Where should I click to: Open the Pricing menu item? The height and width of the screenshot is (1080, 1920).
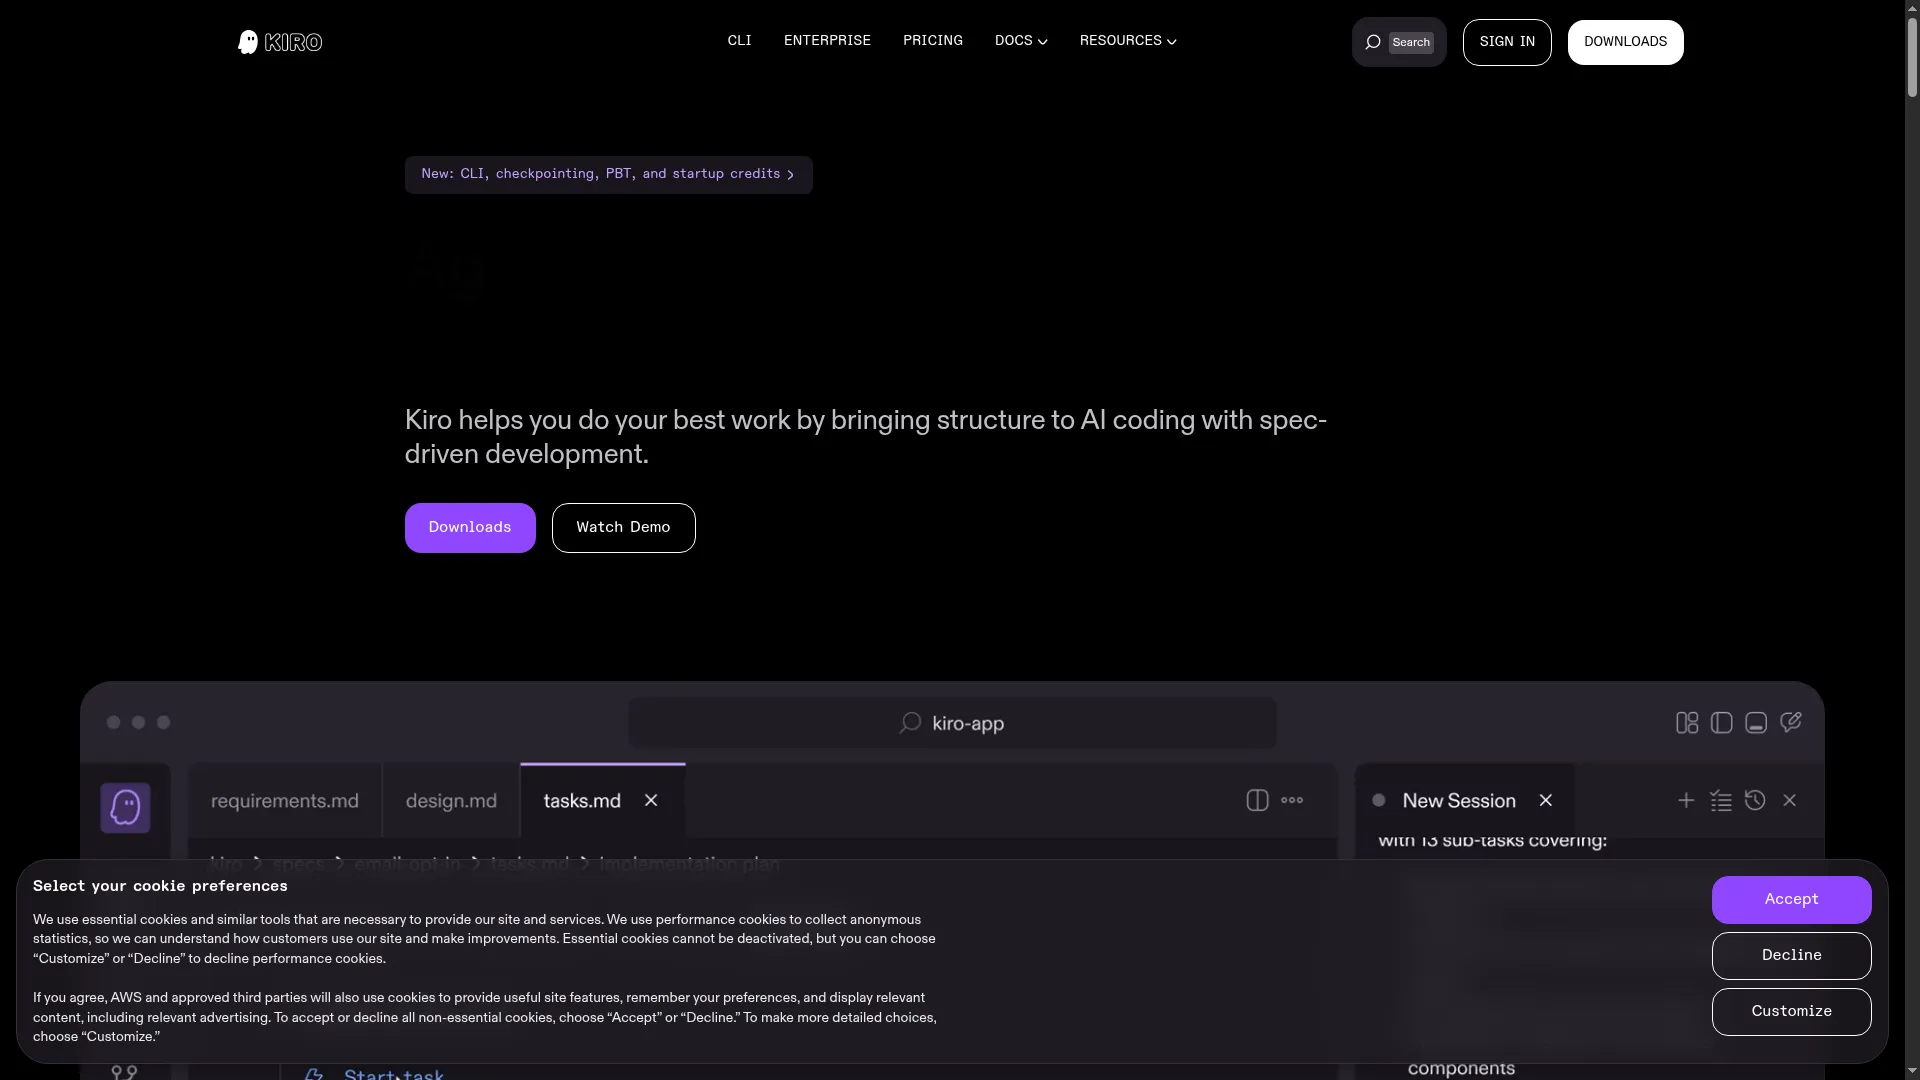tap(932, 41)
